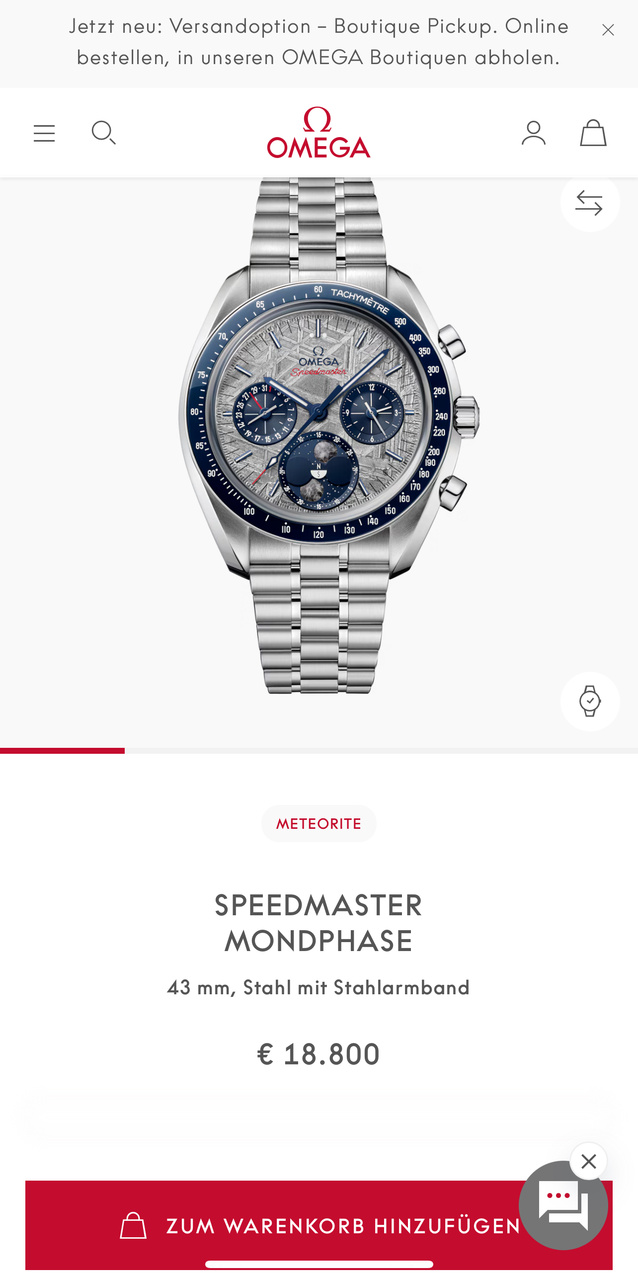Select the METEORITE tag
Image resolution: width=638 pixels, height=1280 pixels.
click(x=319, y=824)
